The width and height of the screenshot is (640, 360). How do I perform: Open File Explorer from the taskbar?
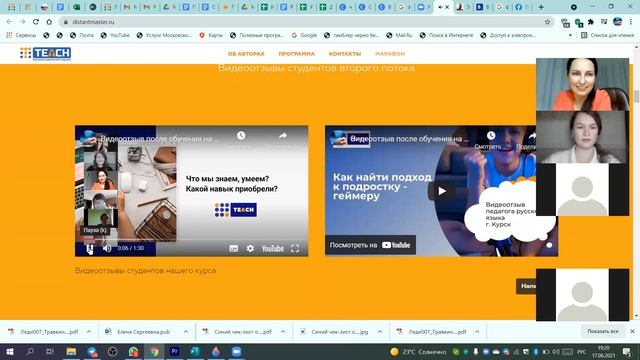71,351
